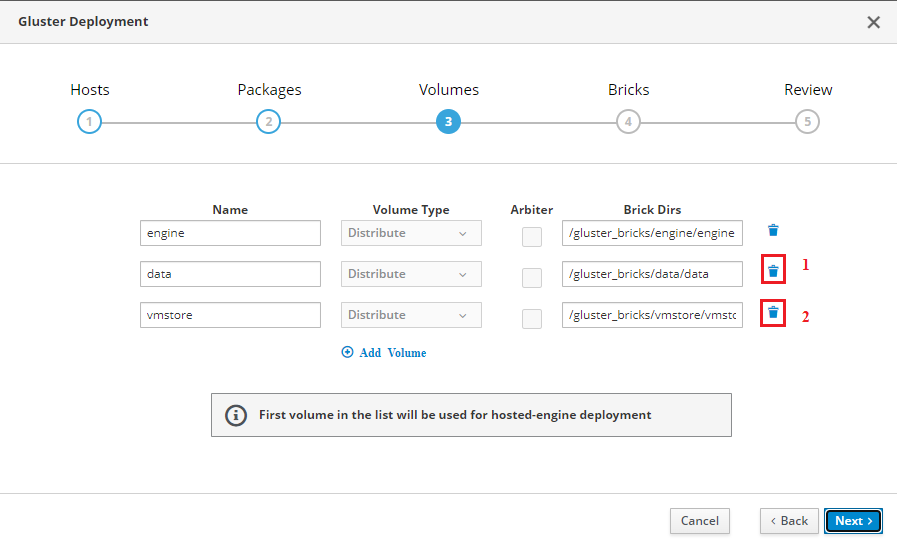Delete the vmstore volume with trash icon
The height and width of the screenshot is (549, 897).
[773, 312]
